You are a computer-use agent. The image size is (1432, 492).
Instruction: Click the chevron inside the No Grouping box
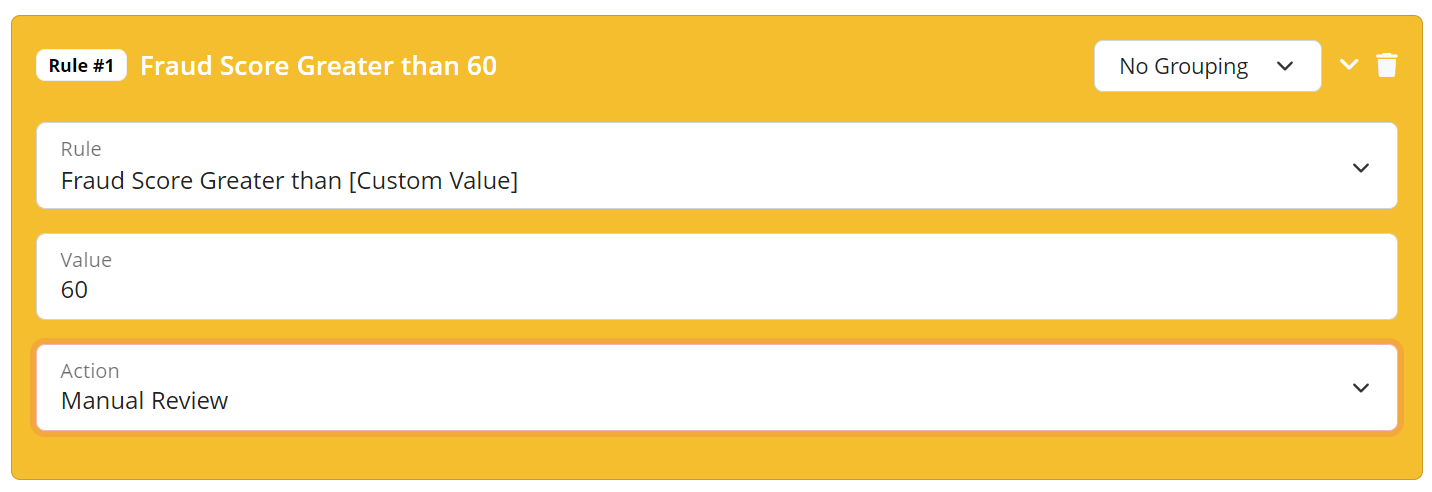[x=1286, y=66]
